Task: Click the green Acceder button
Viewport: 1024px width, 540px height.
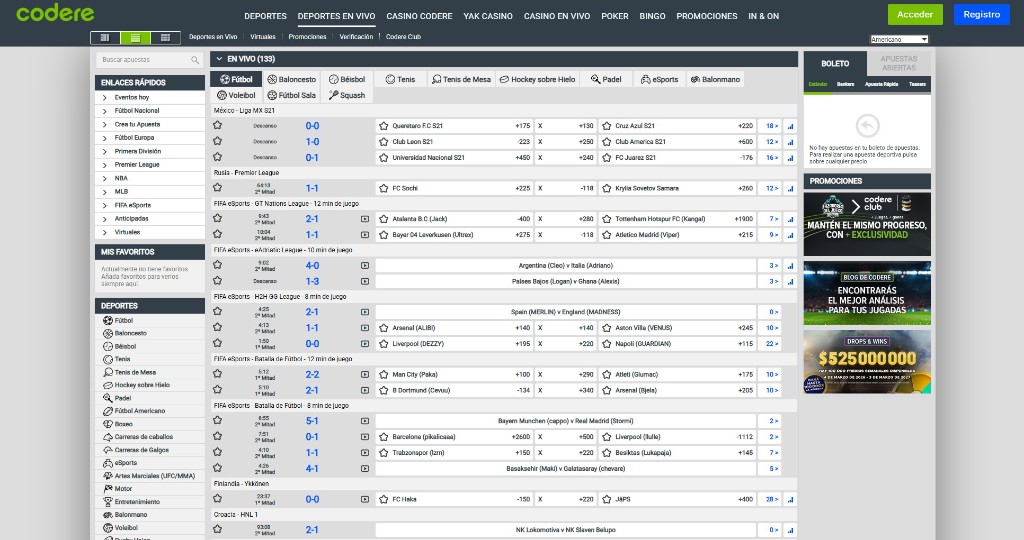Action: click(x=915, y=14)
